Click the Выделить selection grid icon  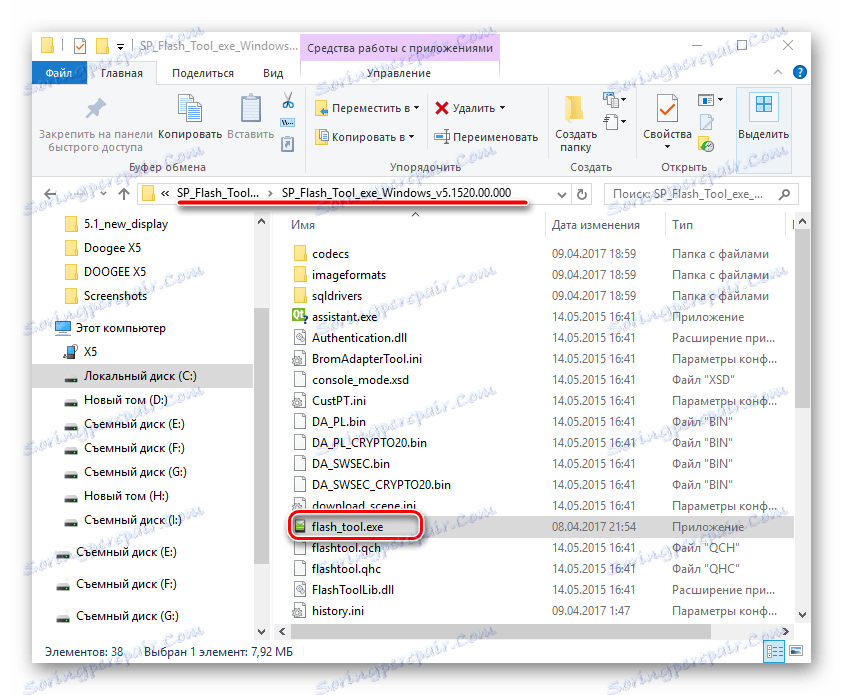tap(763, 105)
